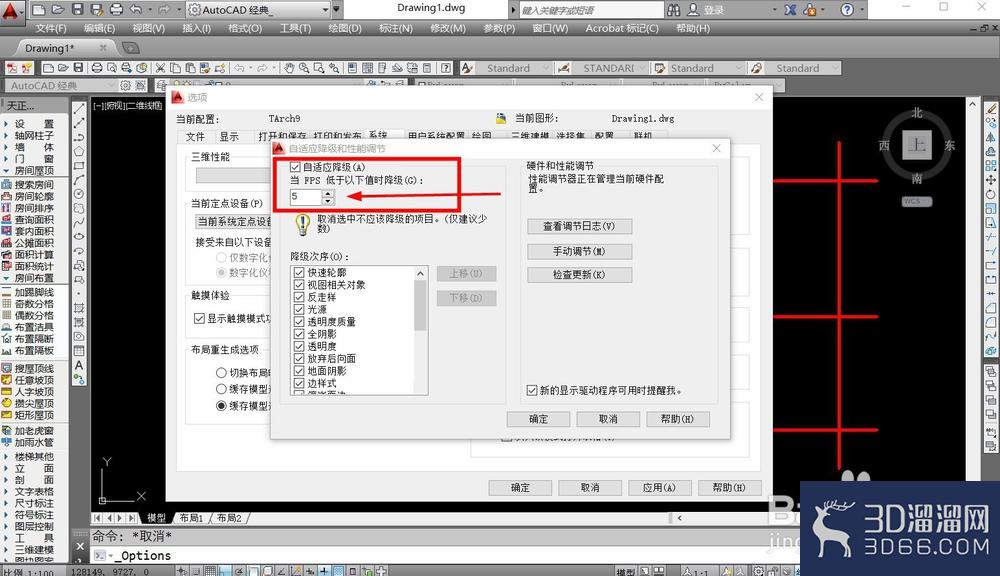Click the workspace settings gear icon
Viewport: 1000px width, 576px height.
pos(126,85)
